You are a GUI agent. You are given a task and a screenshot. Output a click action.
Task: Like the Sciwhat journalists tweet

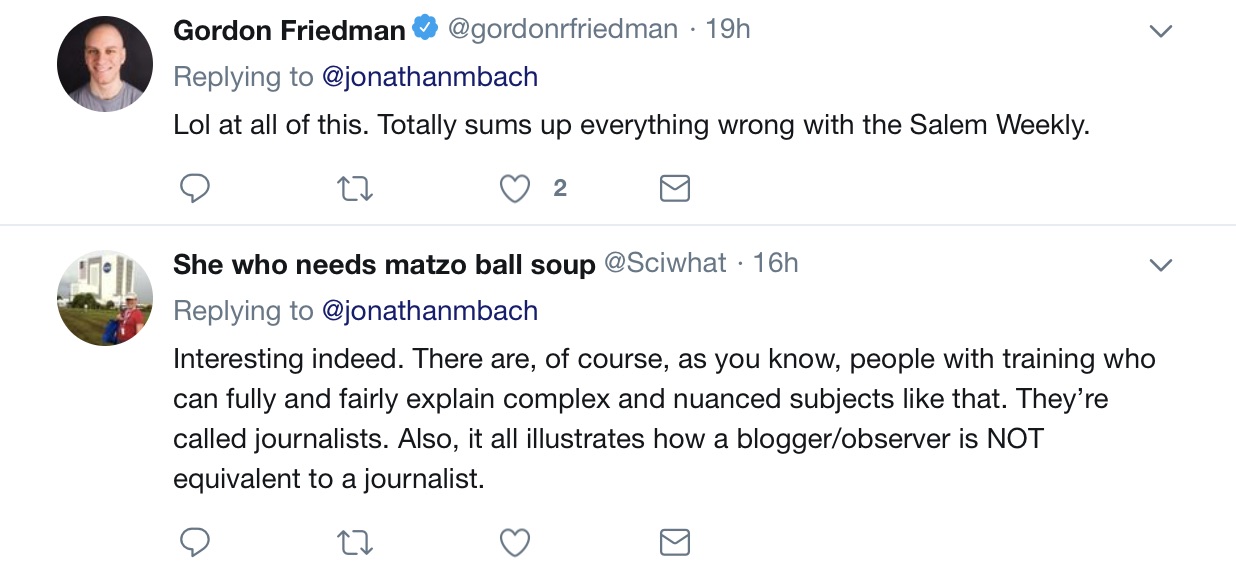point(515,541)
